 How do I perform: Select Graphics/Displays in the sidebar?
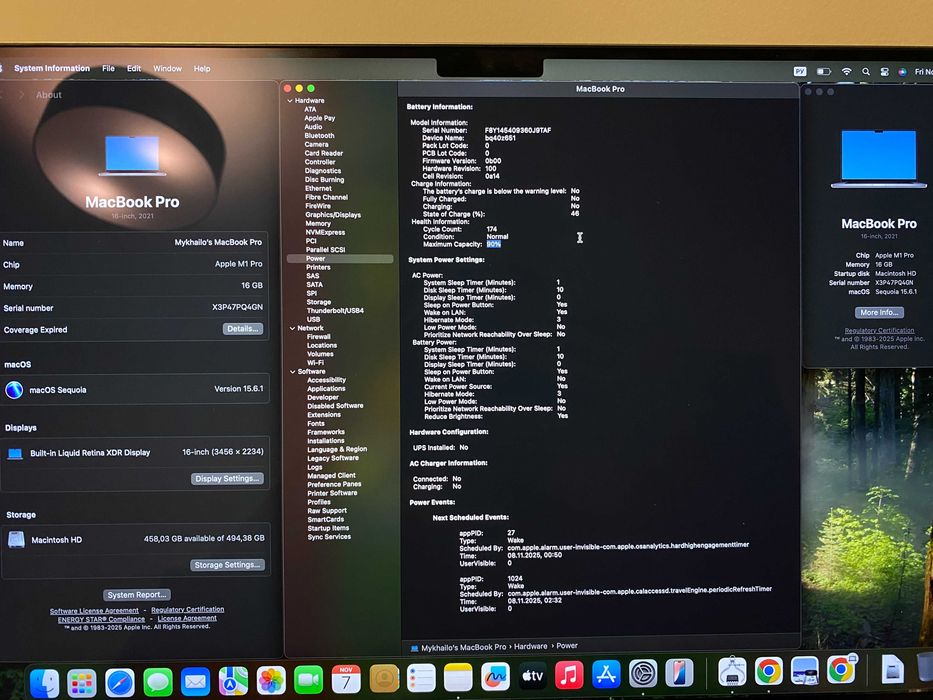[333, 215]
